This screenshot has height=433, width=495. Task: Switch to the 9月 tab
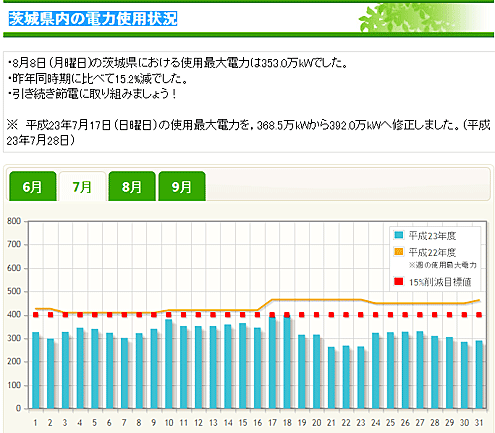pyautogui.click(x=182, y=186)
